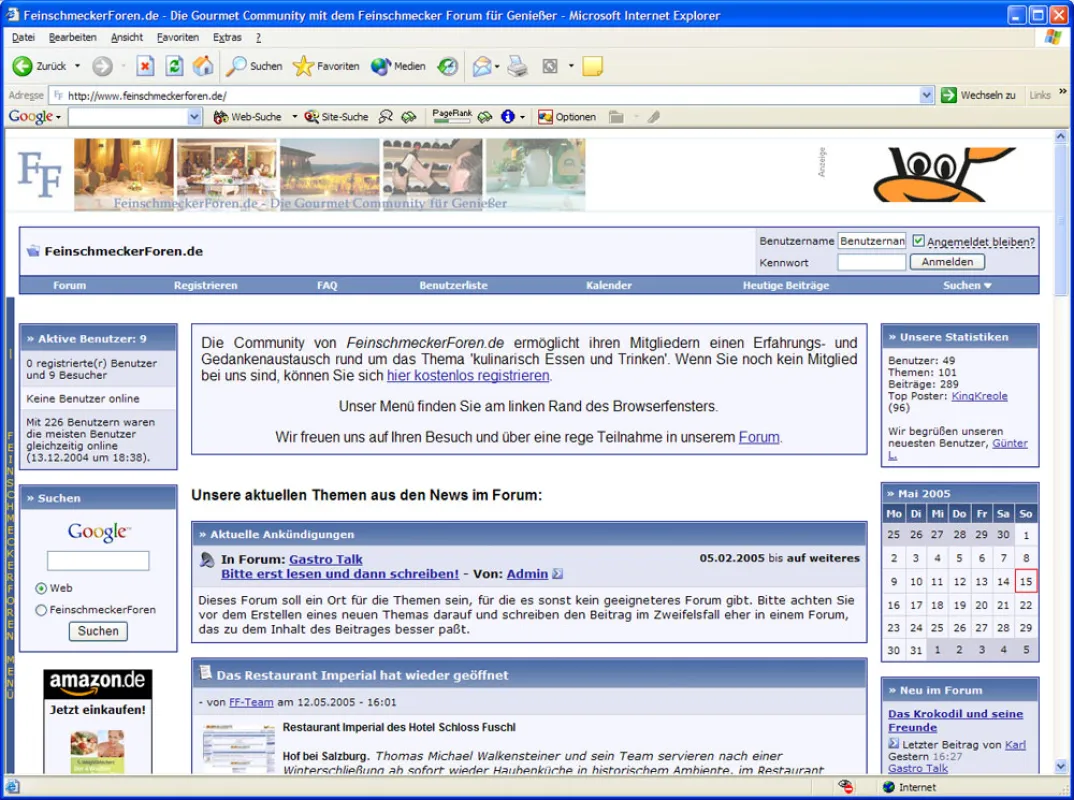This screenshot has width=1074, height=800.
Task: Click the Benutzername input field
Action: pos(872,241)
